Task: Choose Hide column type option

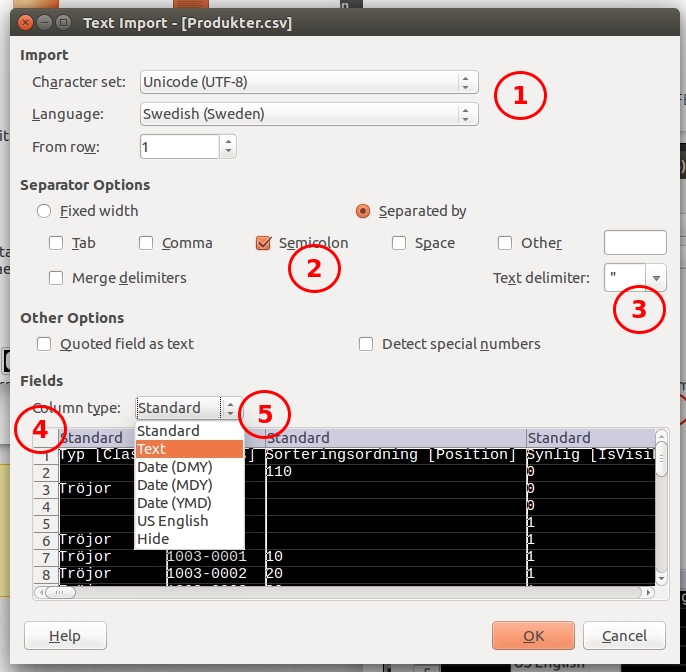Action: (189, 539)
